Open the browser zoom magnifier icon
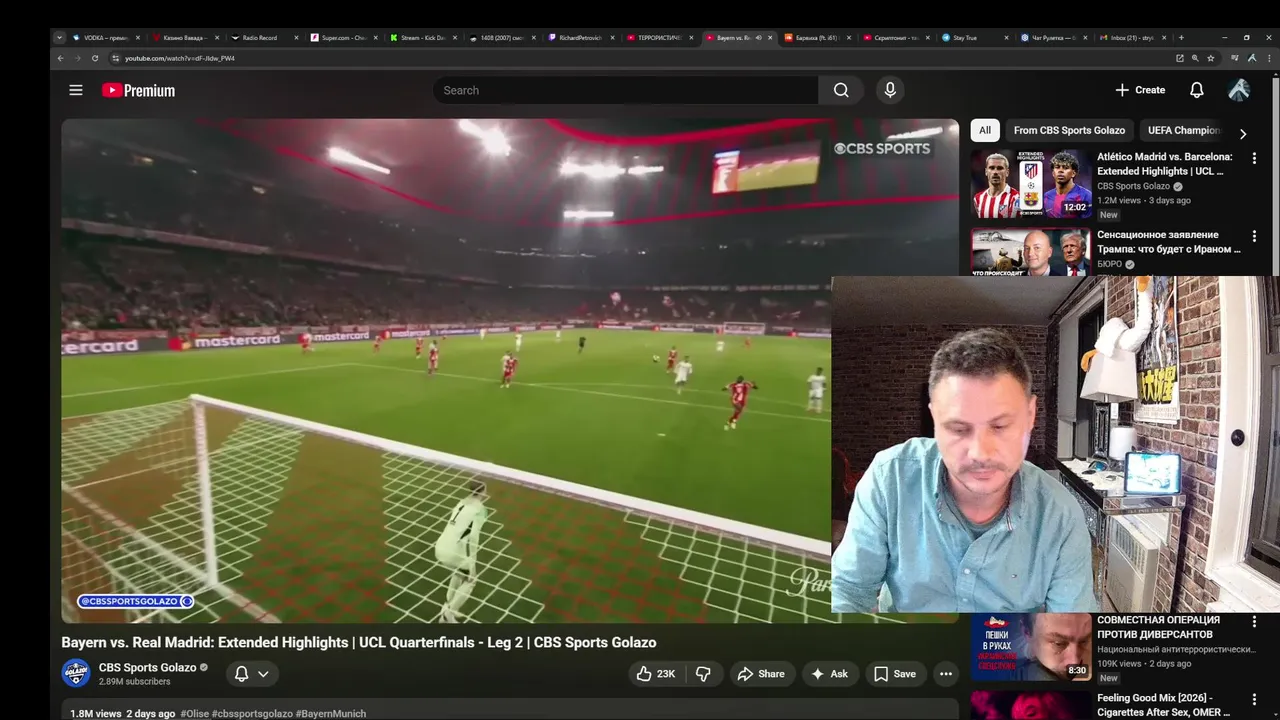The image size is (1280, 720). point(1194,58)
